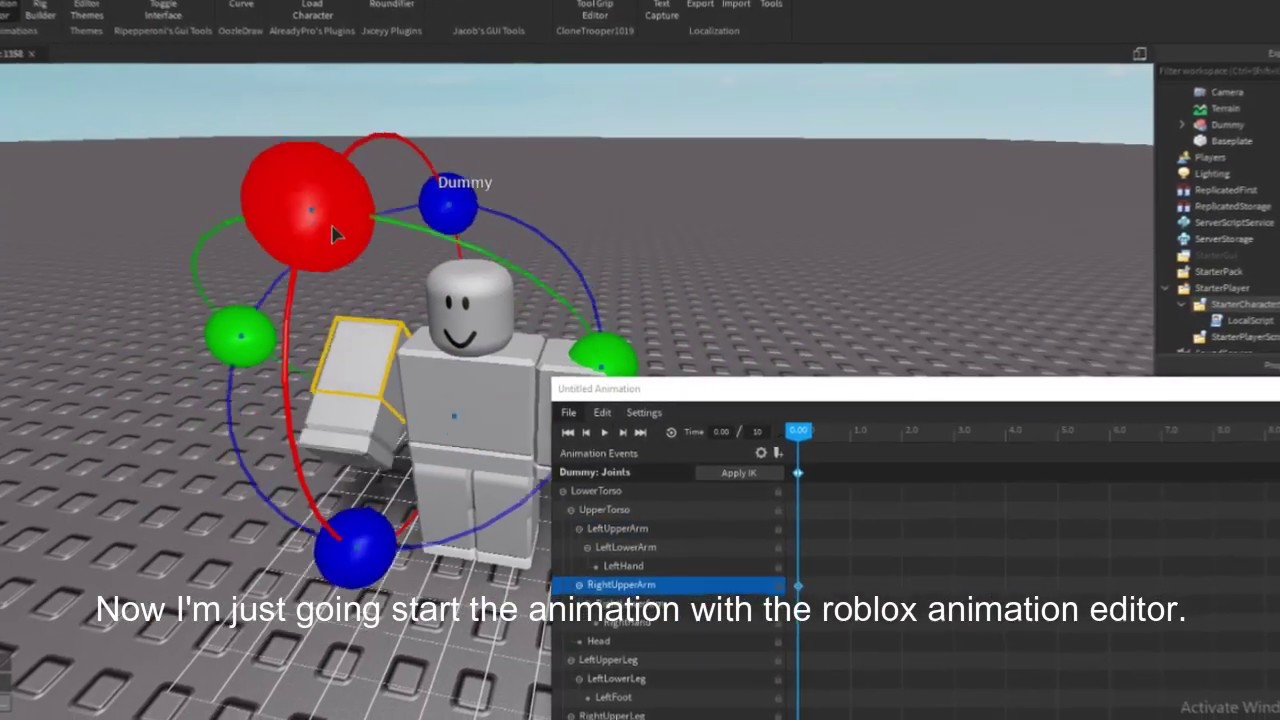1280x720 pixels.
Task: Click the small blue rotation handle near Dummy label
Action: click(x=447, y=205)
